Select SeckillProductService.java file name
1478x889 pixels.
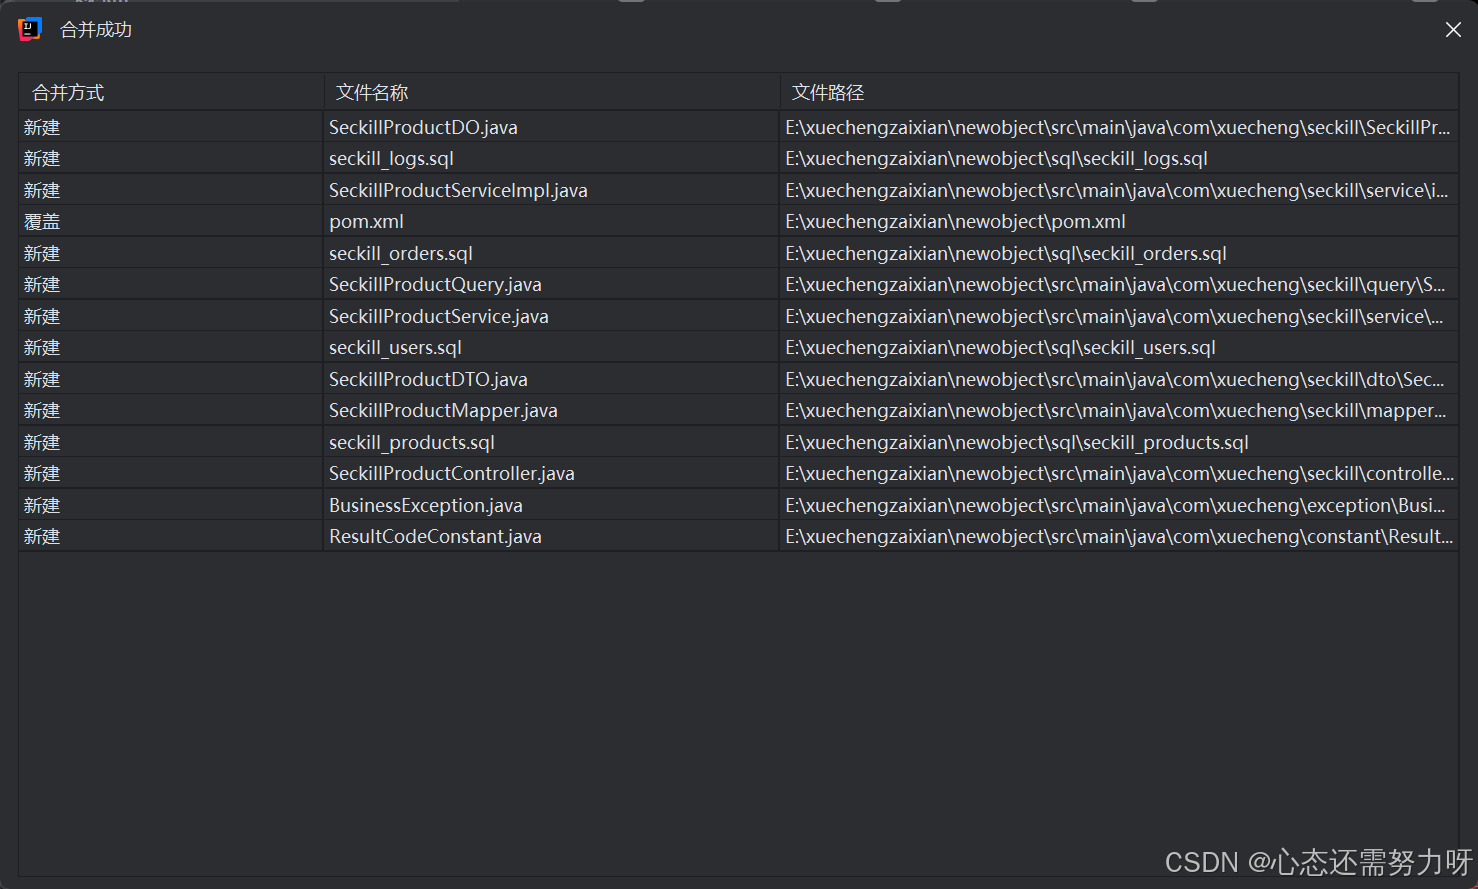point(439,316)
